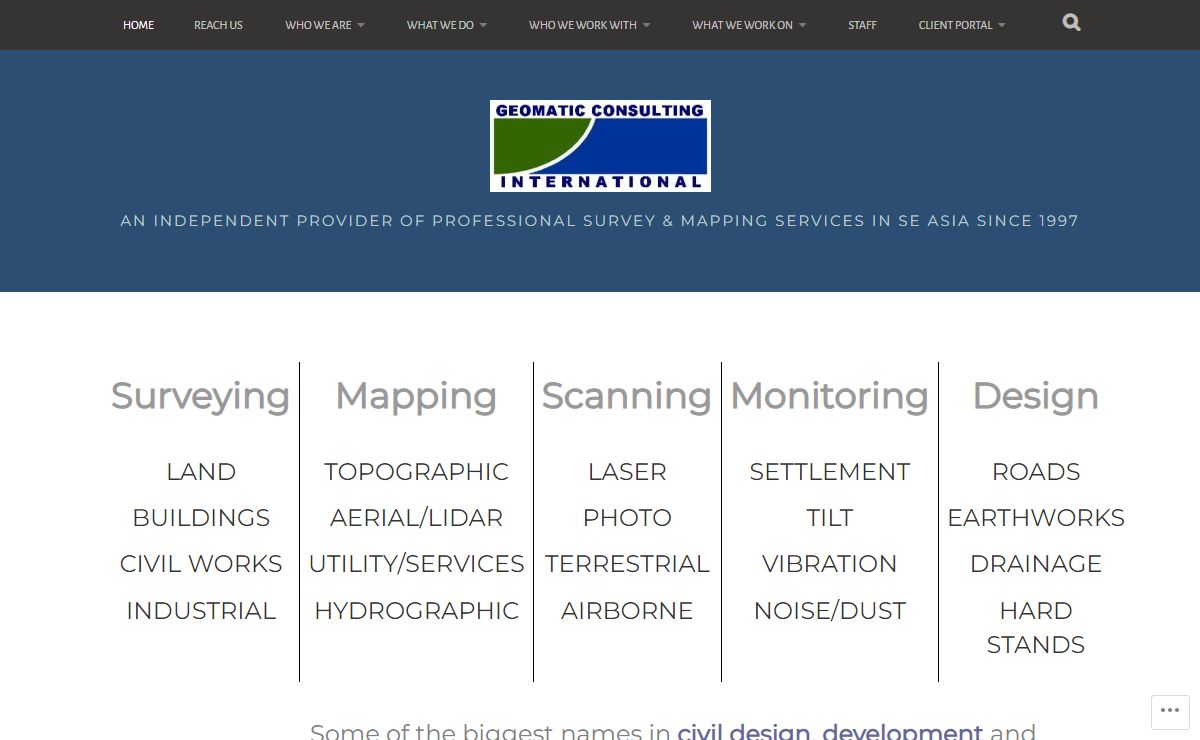1200x740 pixels.
Task: Follow the 'development' link
Action: (902, 731)
